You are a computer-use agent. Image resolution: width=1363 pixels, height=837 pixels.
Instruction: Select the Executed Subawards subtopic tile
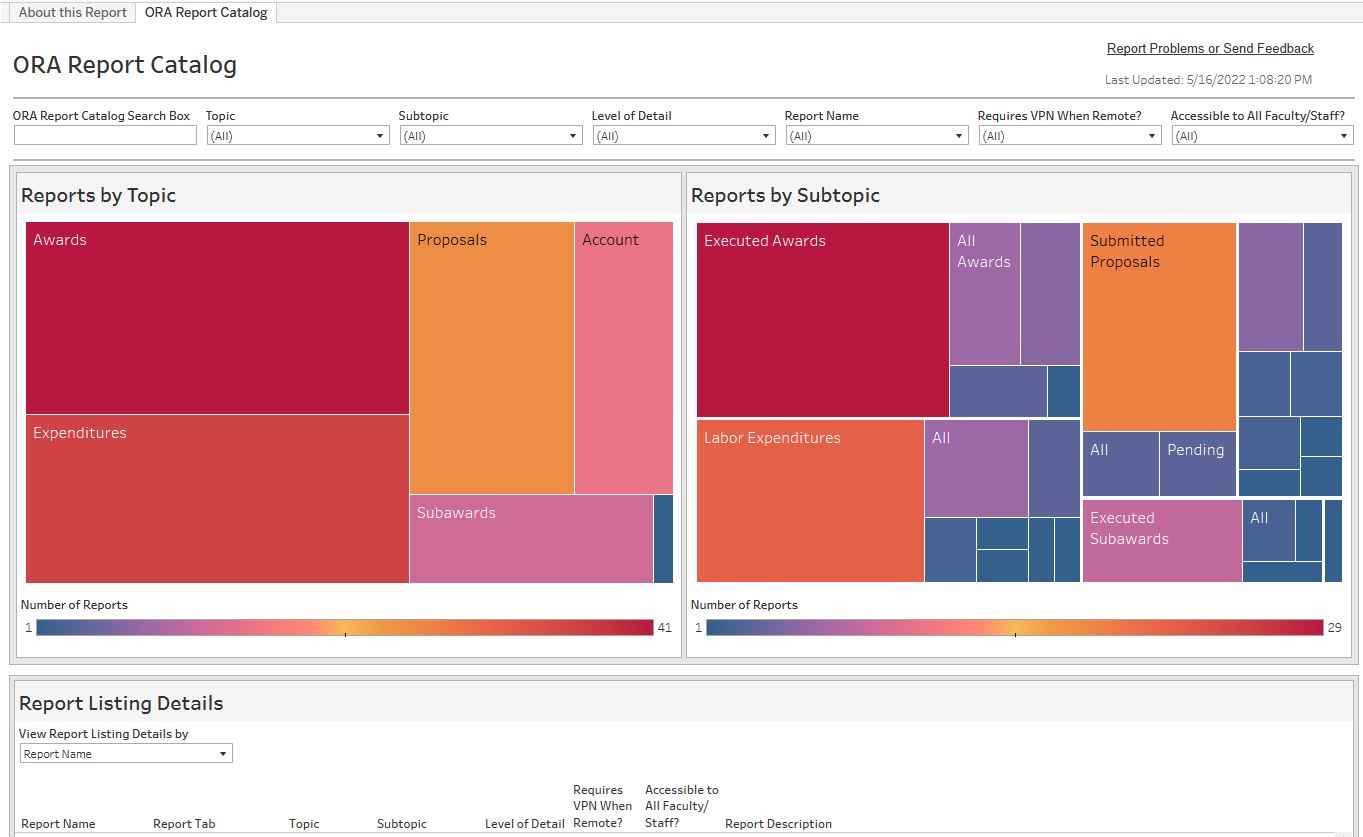tap(1162, 541)
